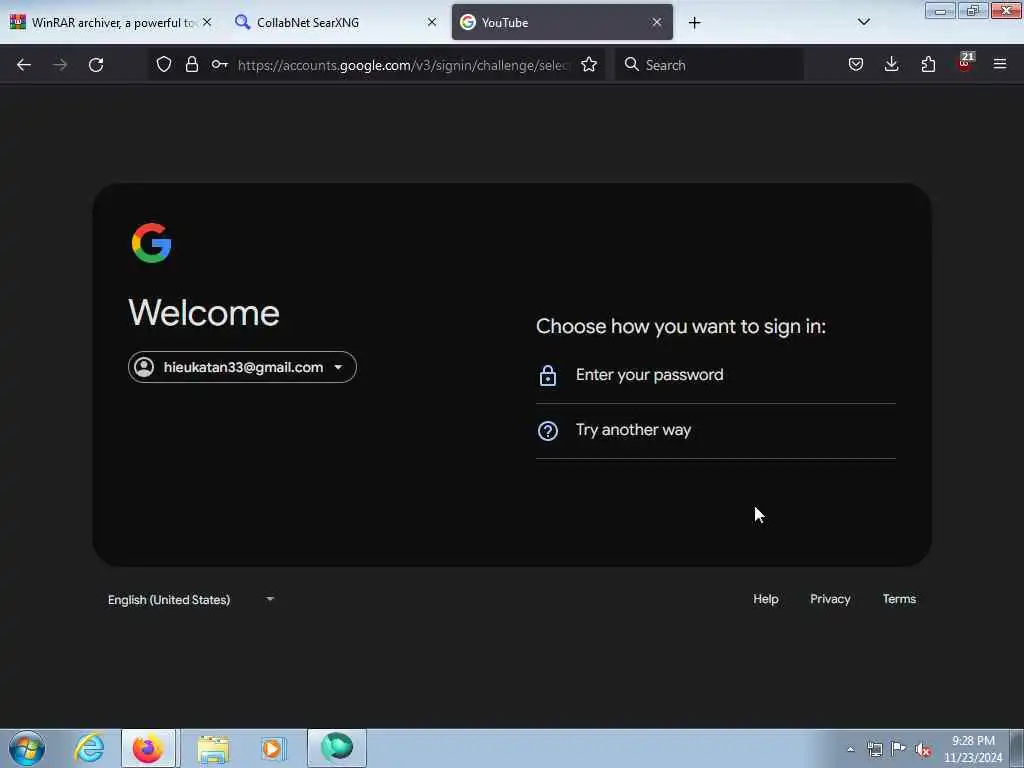This screenshot has height=768, width=1024.
Task: Click the network tray icon
Action: pyautogui.click(x=874, y=750)
